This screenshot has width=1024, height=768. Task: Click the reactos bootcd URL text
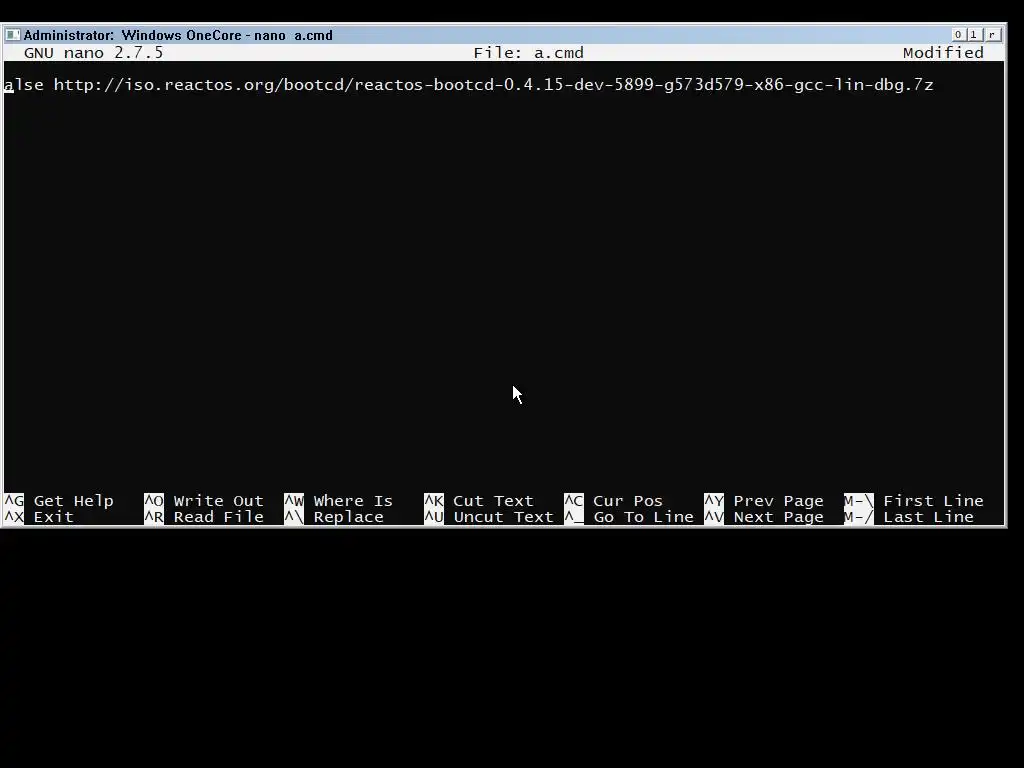[x=494, y=85]
